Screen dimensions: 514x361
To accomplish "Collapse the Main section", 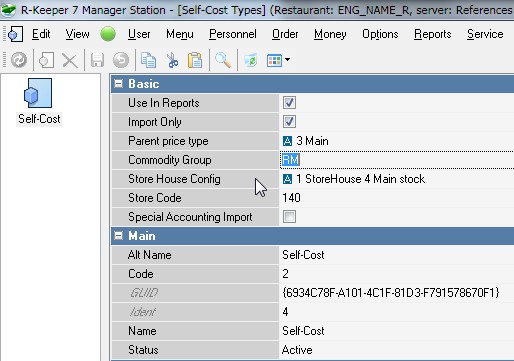I will pos(118,236).
